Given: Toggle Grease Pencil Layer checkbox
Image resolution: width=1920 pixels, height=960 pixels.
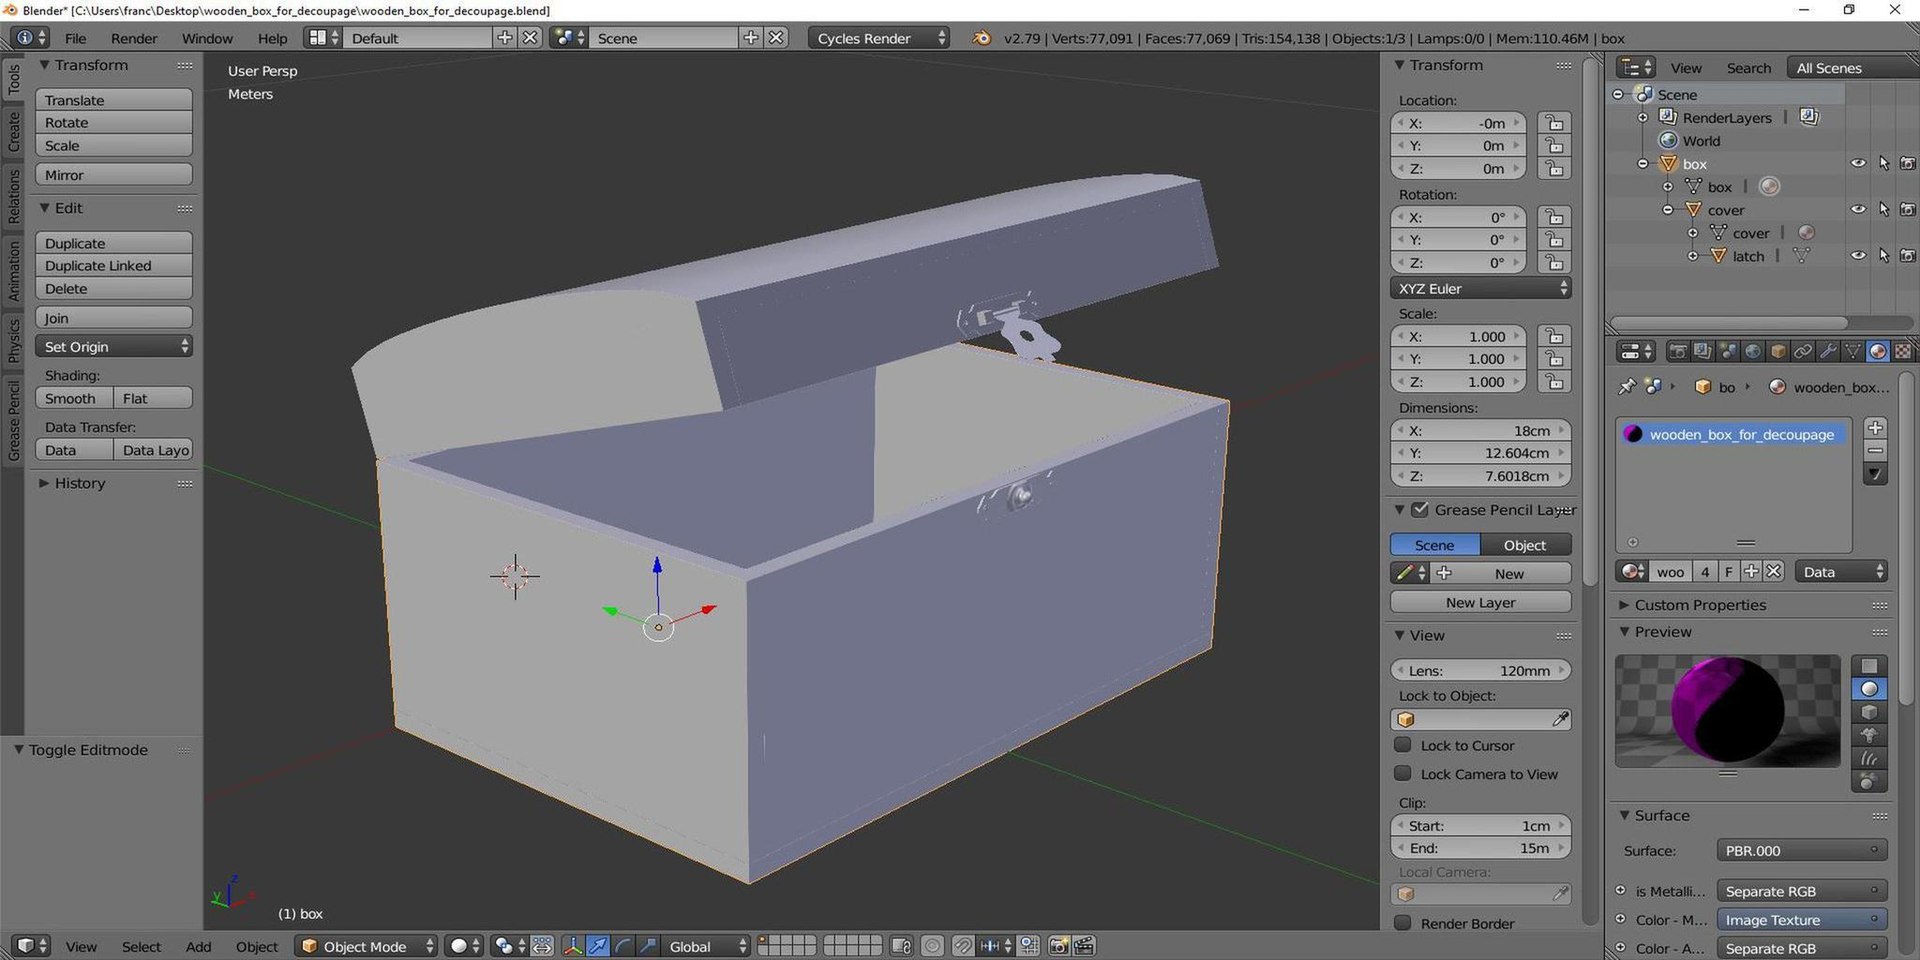Looking at the screenshot, I should click(1420, 509).
